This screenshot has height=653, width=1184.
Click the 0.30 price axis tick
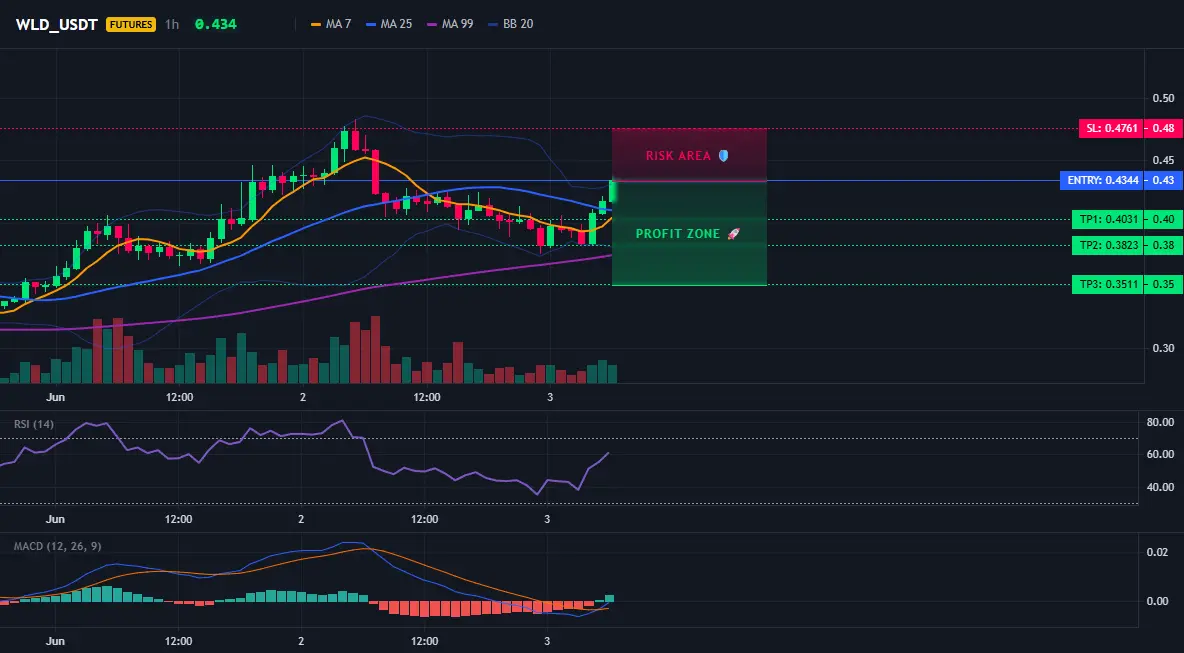1164,348
